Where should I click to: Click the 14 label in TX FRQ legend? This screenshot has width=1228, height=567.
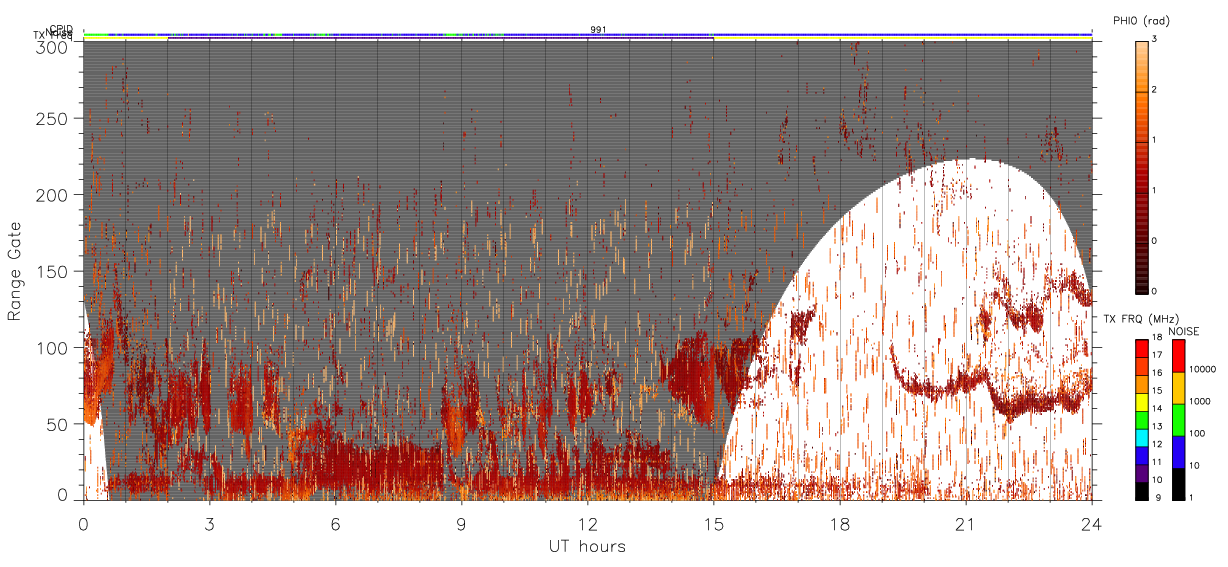tap(1157, 408)
